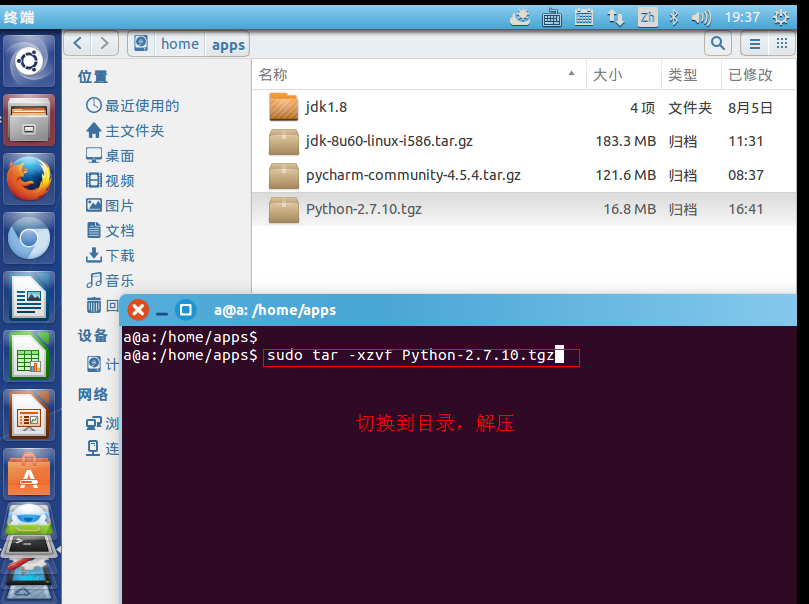Select the apps path segment
The height and width of the screenshot is (604, 809).
coord(228,44)
